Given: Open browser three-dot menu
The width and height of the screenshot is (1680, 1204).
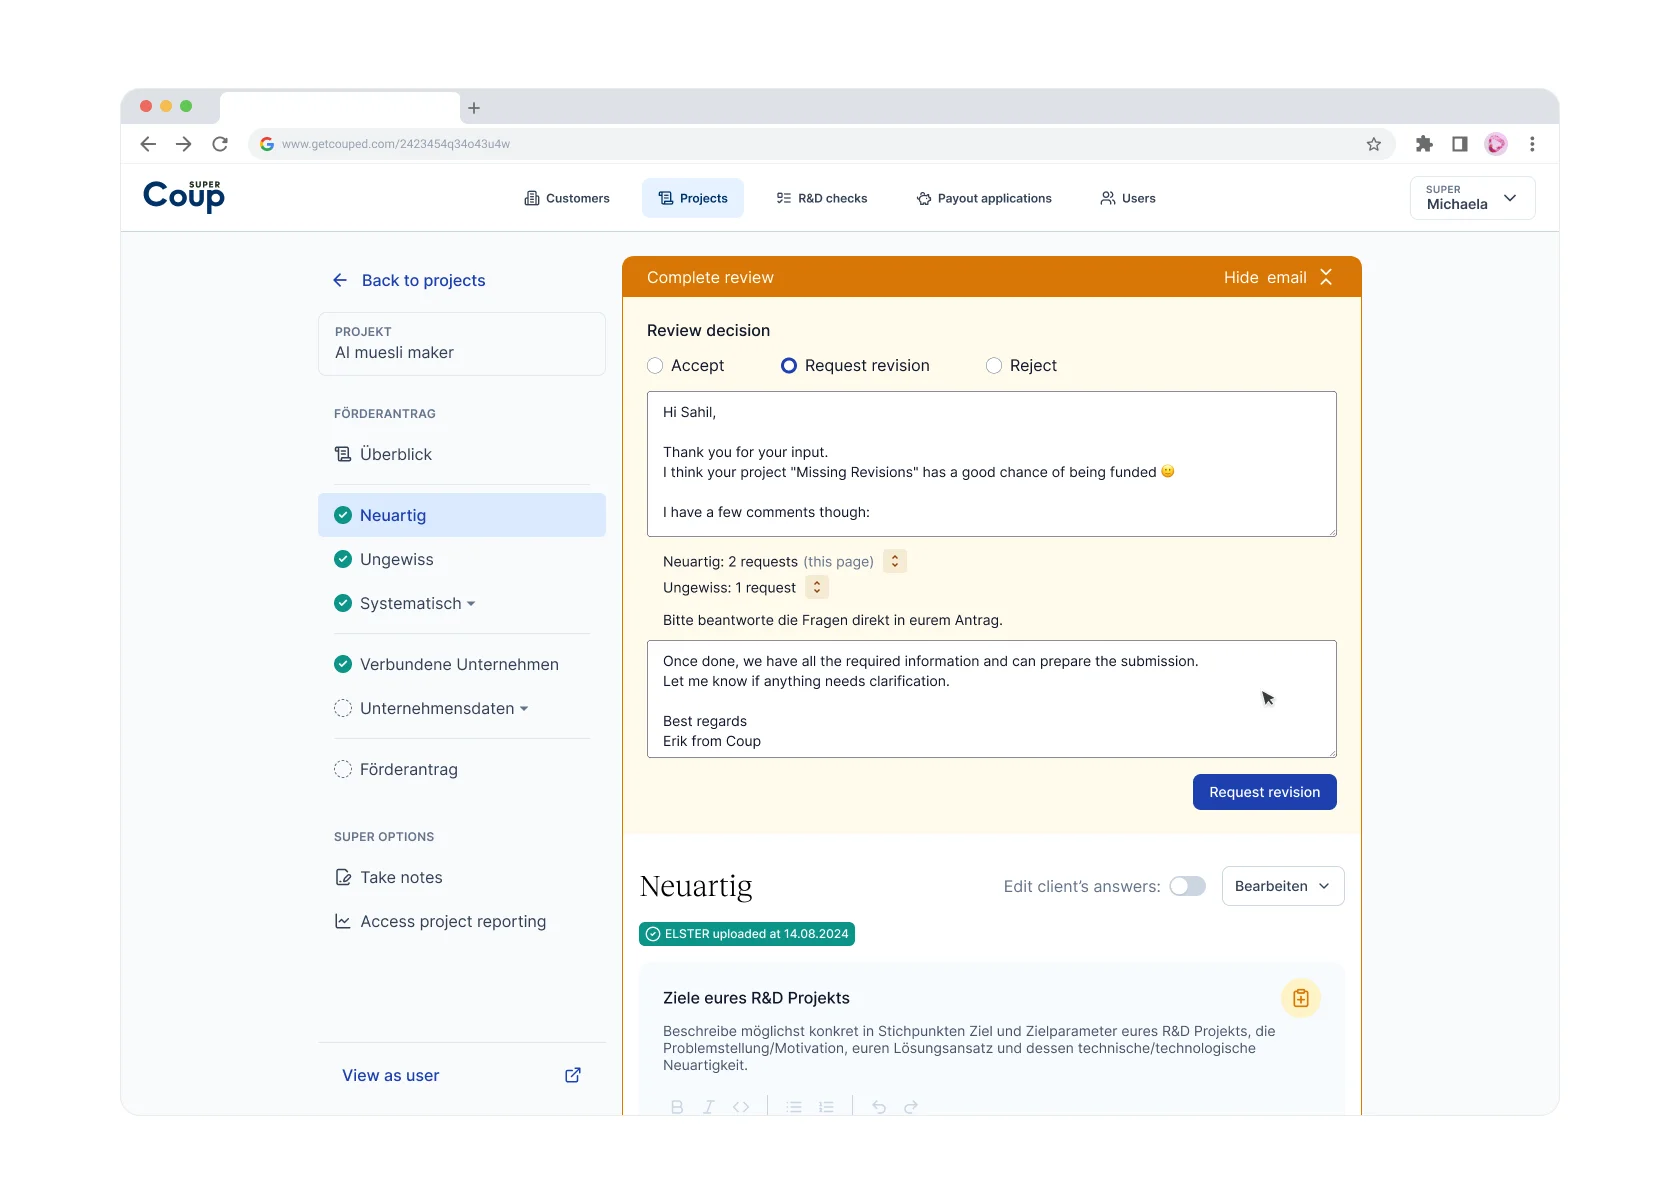Looking at the screenshot, I should click(1532, 144).
